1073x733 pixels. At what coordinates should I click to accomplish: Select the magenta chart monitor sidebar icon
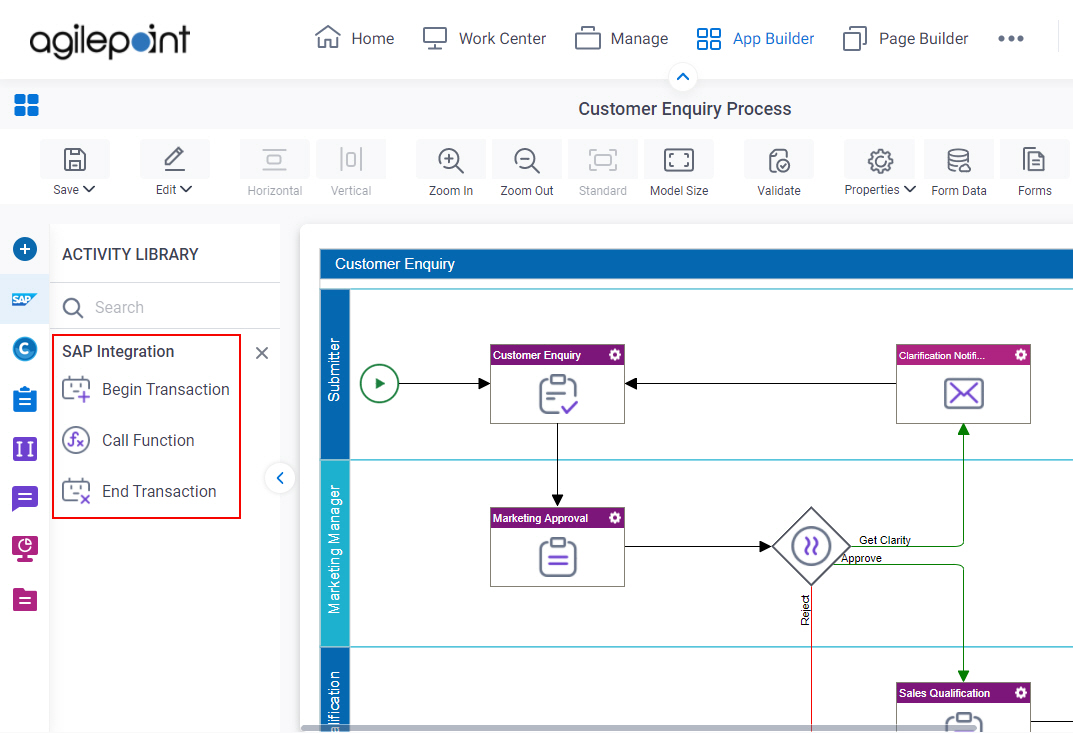point(25,549)
